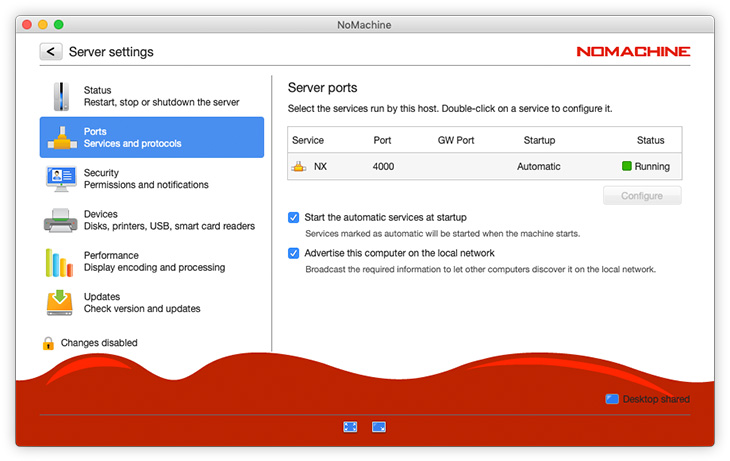
Task: Click the display icon in bottom bar
Action: point(379,427)
